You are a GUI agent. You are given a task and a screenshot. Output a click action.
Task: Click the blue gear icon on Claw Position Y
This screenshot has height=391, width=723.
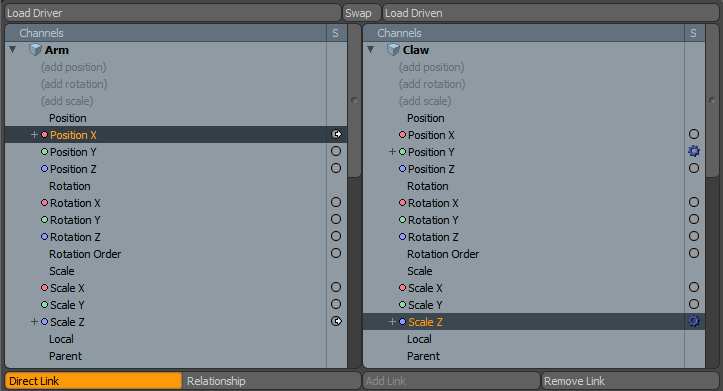[693, 151]
